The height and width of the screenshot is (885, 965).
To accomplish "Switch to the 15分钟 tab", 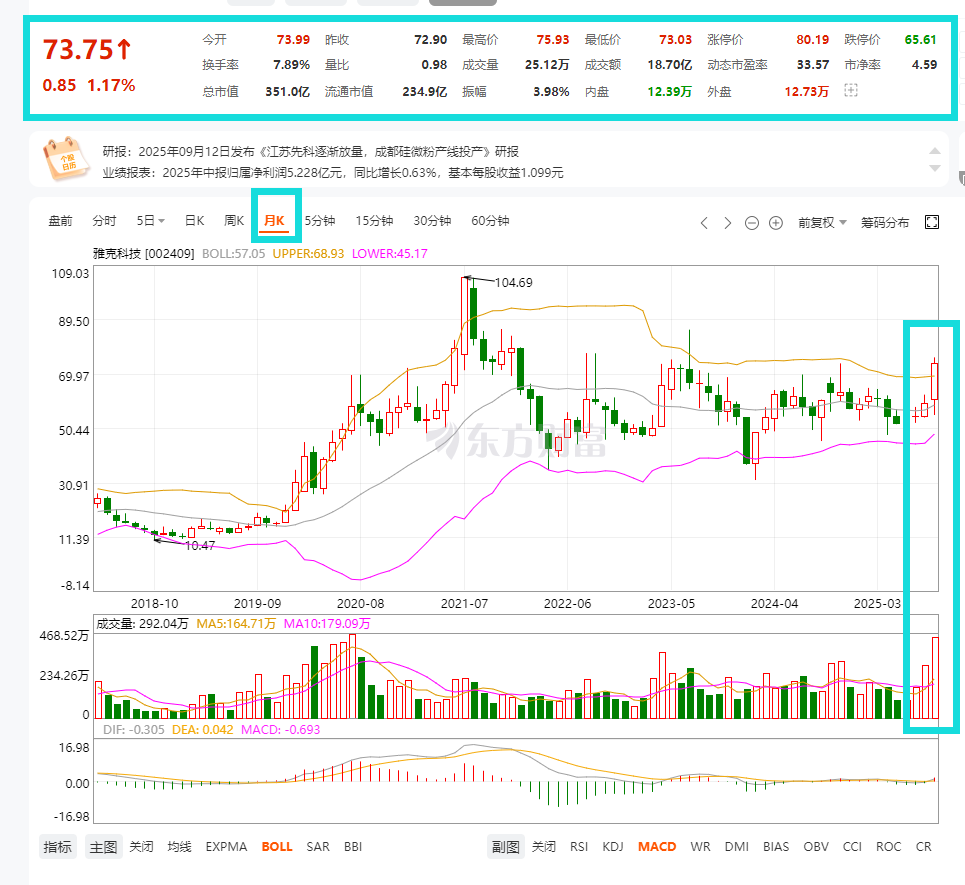I will (374, 221).
